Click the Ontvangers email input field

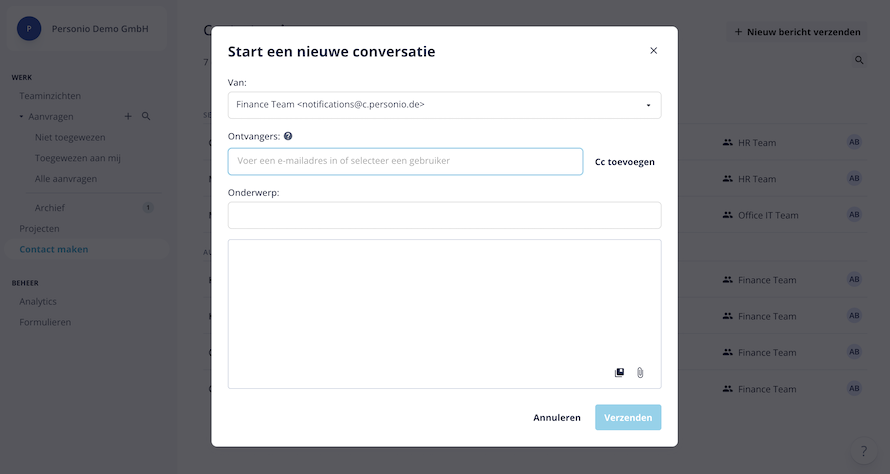click(x=405, y=162)
